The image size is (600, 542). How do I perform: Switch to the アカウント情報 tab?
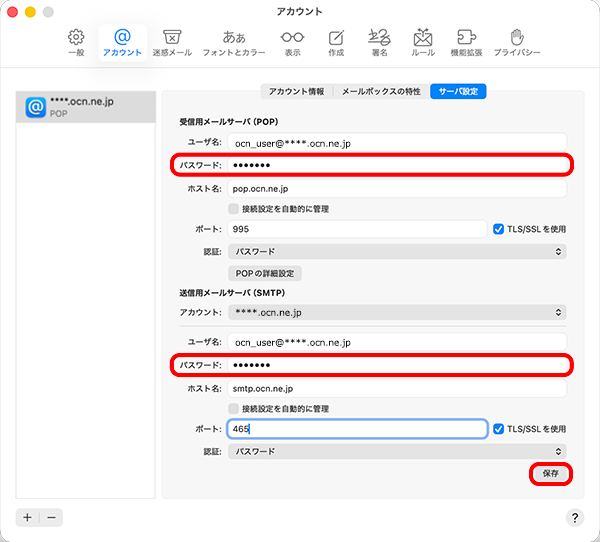point(295,91)
